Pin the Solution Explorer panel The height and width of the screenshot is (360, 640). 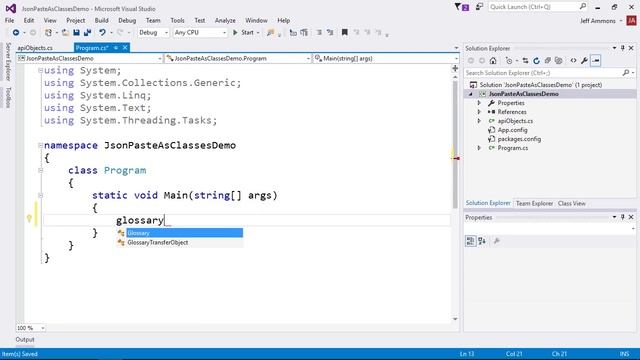pos(623,48)
